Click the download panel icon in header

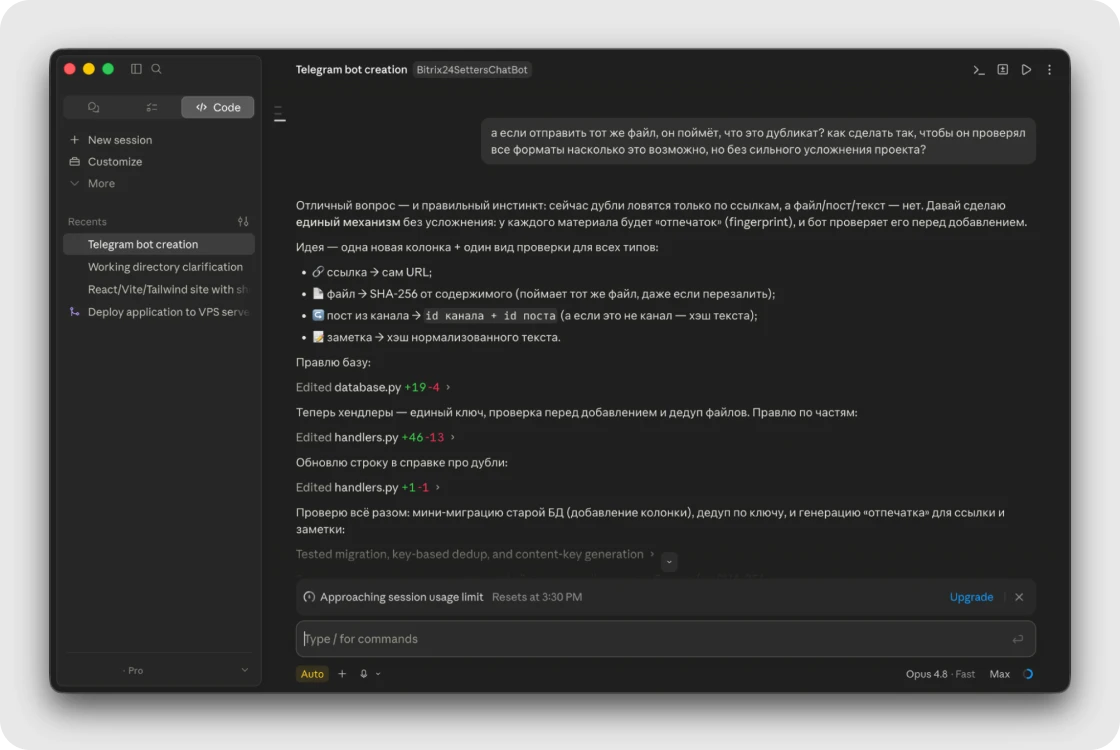[x=1003, y=69]
